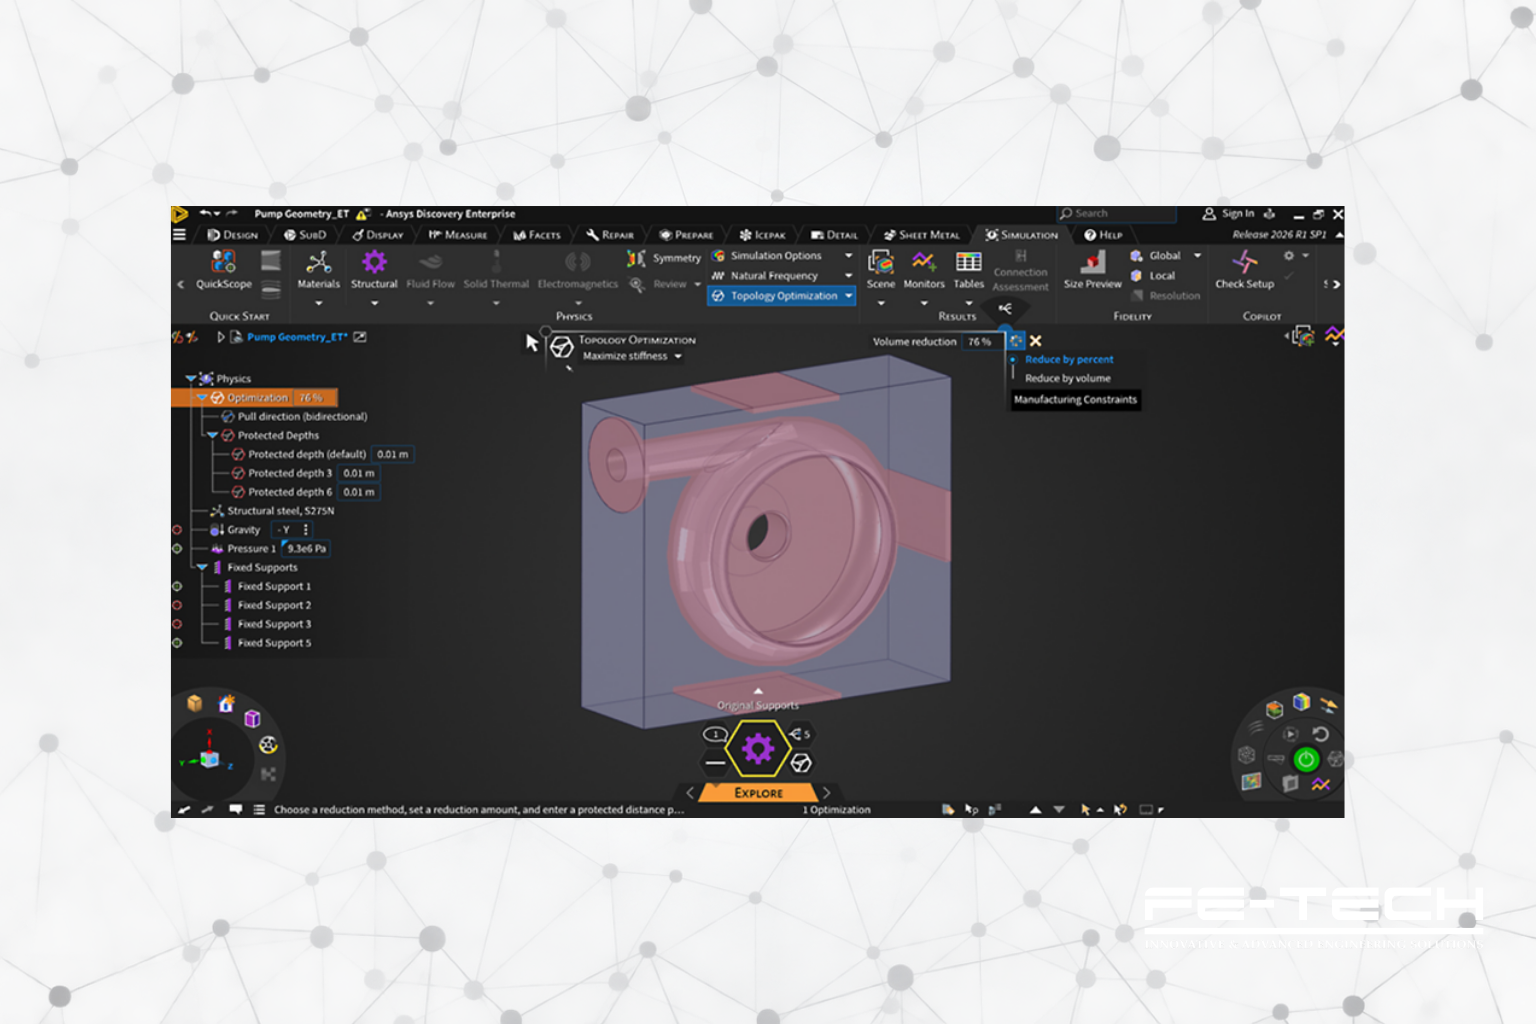Image resolution: width=1536 pixels, height=1024 pixels.
Task: Click the Size Preview icon
Action: click(x=1093, y=262)
